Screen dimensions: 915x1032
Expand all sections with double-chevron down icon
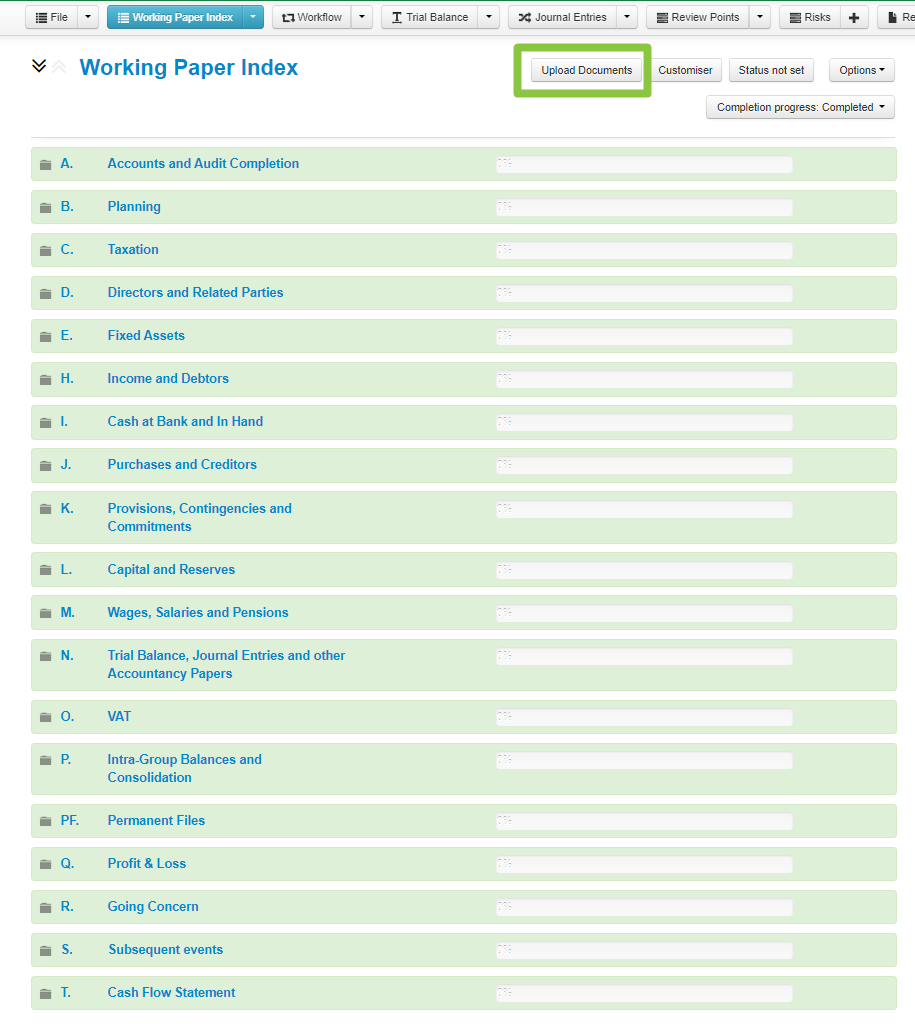[39, 66]
